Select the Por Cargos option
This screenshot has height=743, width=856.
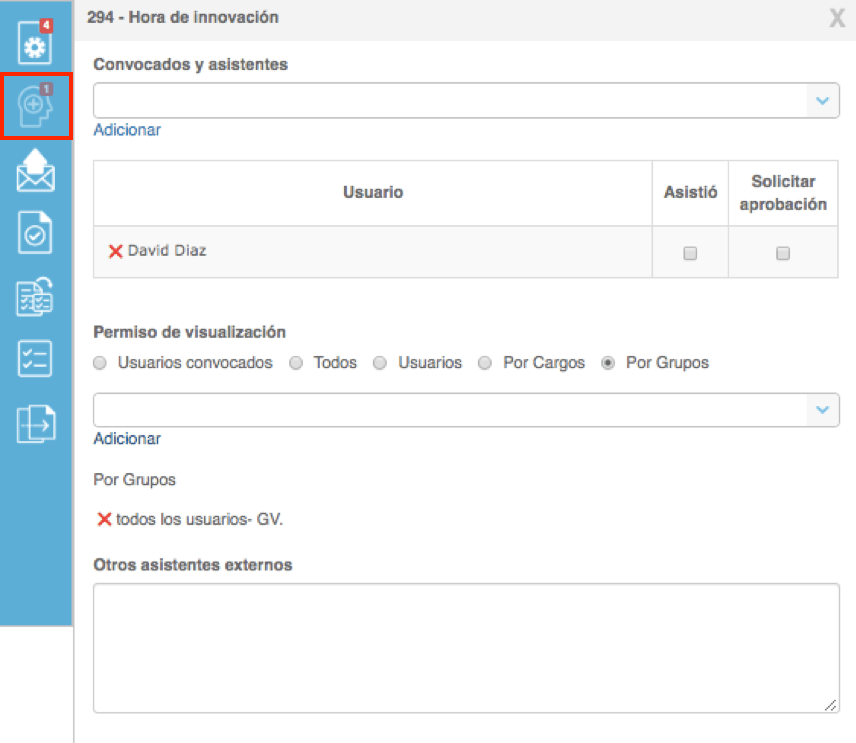(485, 363)
